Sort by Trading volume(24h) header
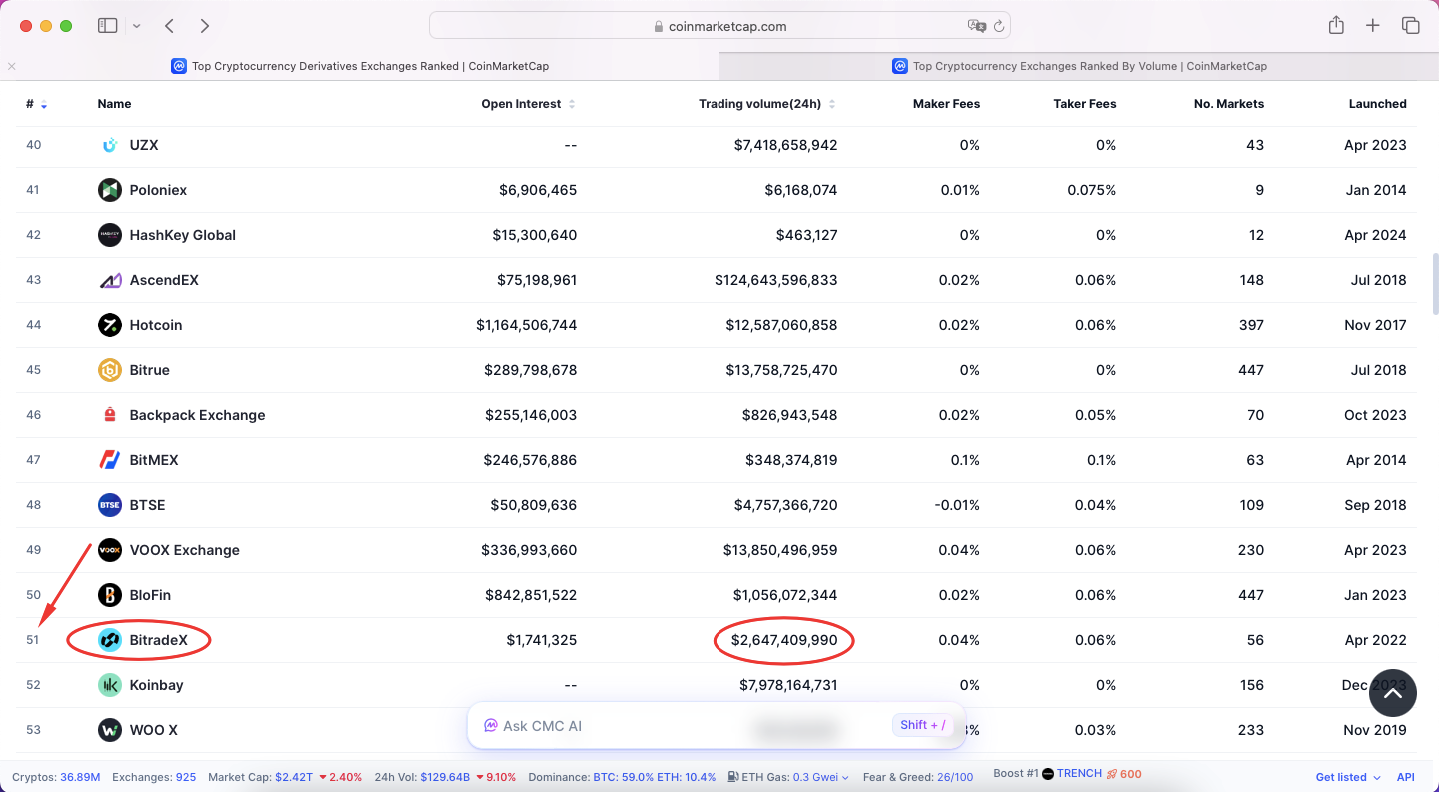This screenshot has width=1439, height=792. click(x=766, y=104)
